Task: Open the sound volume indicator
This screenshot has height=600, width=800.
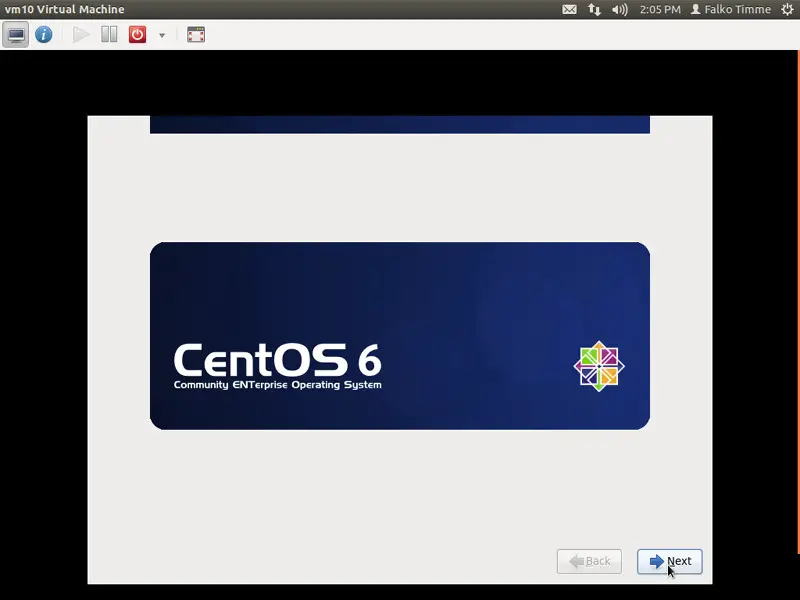Action: coord(619,9)
